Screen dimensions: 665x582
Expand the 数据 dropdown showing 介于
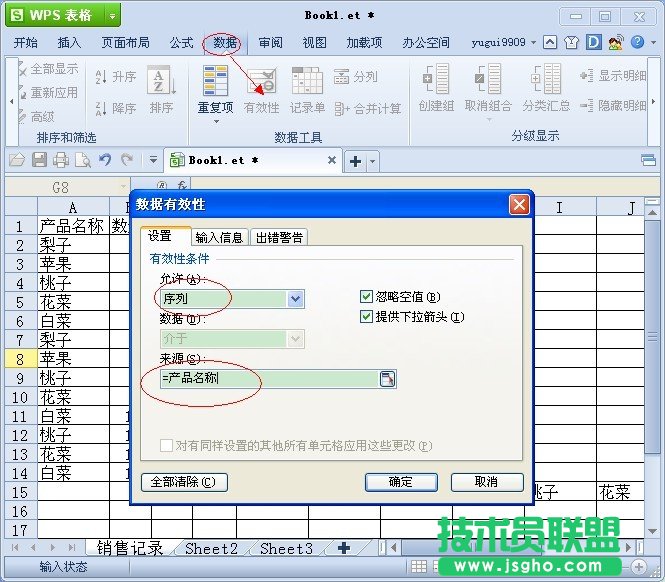[x=295, y=339]
